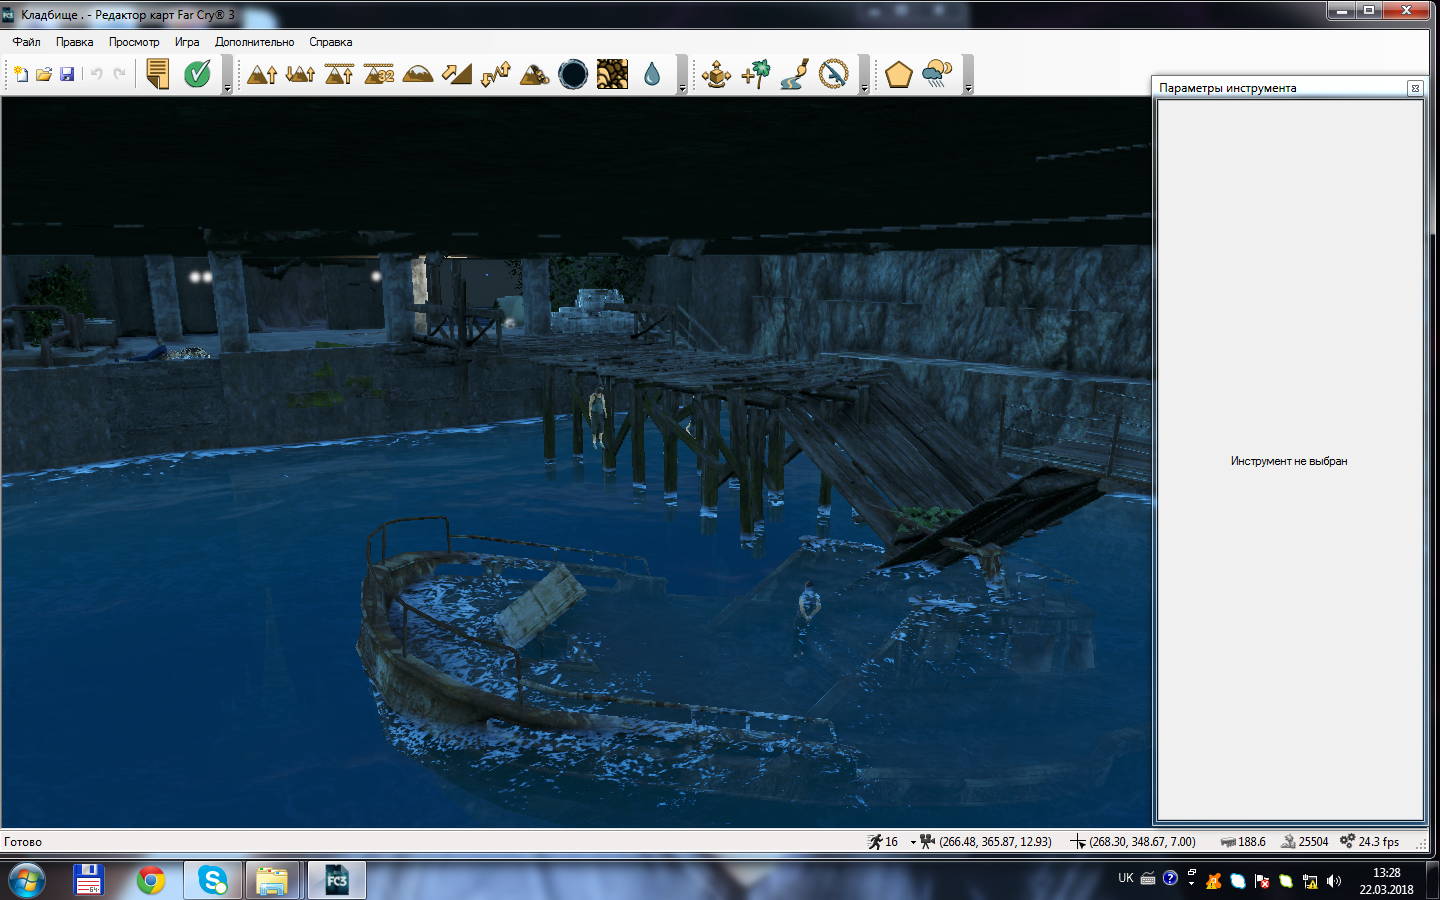Screen dimensions: 1440x900
Task: Click the gears icon beside the fps
Action: click(x=1347, y=841)
